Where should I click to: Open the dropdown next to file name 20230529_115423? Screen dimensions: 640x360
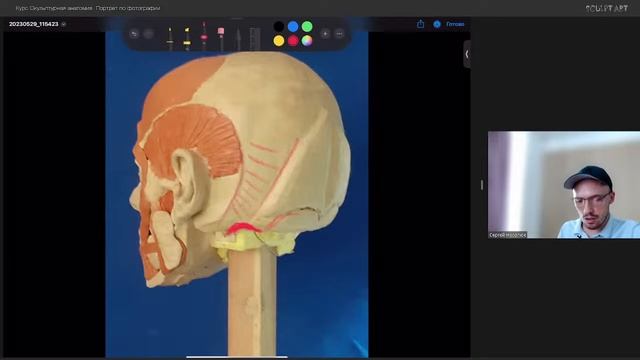(64, 24)
